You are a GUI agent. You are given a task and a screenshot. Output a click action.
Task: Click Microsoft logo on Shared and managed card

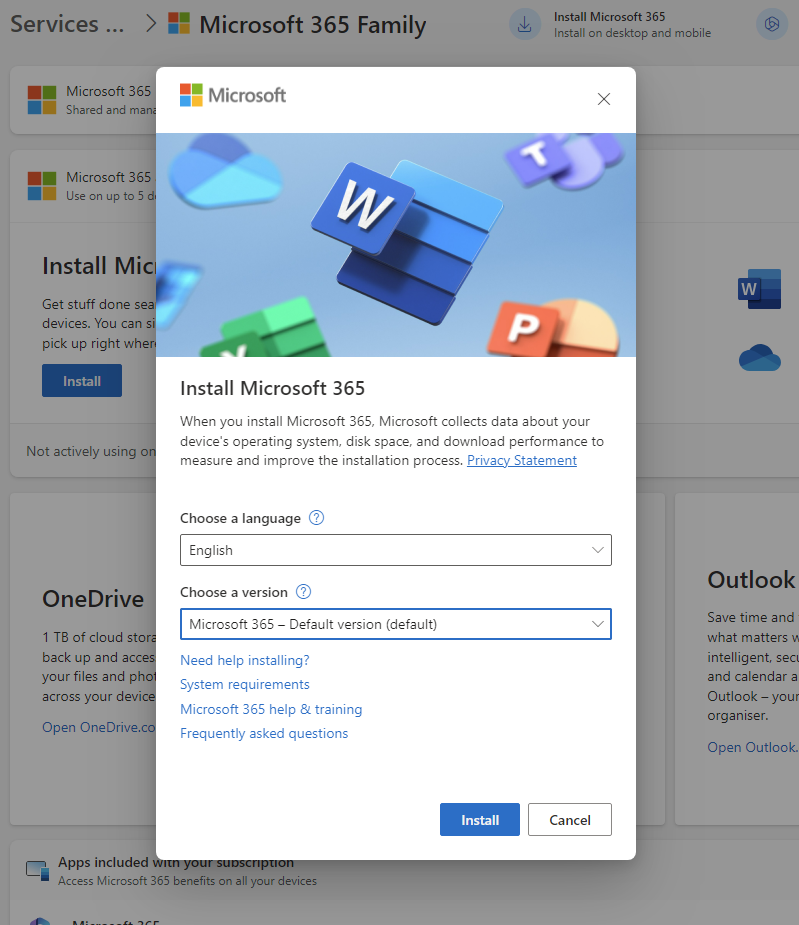pyautogui.click(x=42, y=100)
